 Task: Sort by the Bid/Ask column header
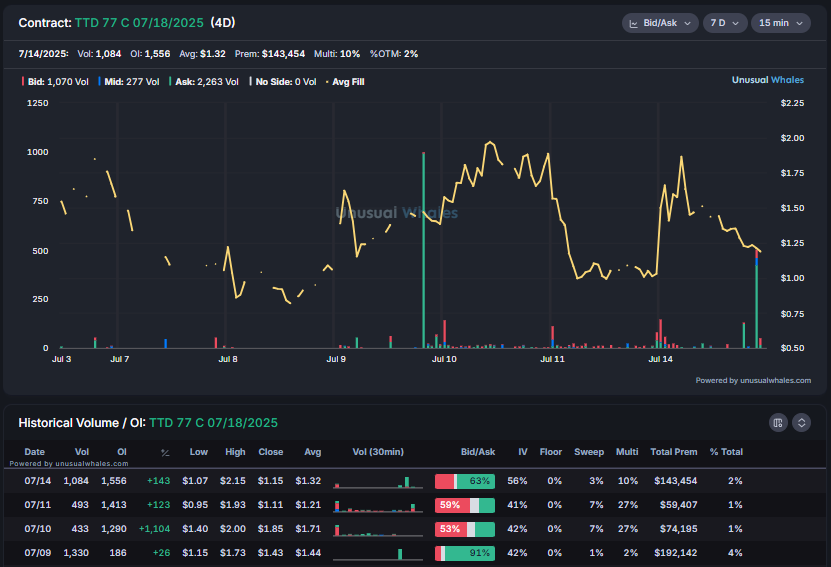(x=478, y=452)
